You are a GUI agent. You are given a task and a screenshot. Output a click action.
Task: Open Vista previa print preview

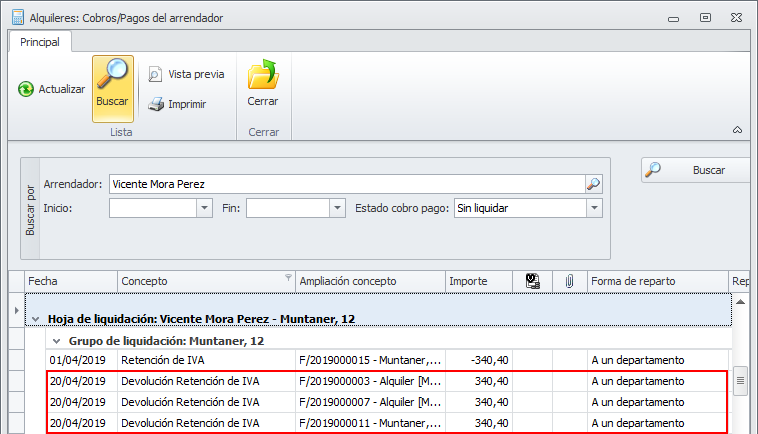point(187,74)
